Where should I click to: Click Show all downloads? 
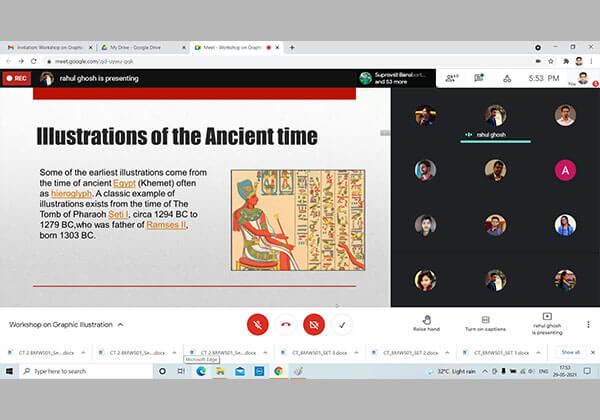pos(569,352)
